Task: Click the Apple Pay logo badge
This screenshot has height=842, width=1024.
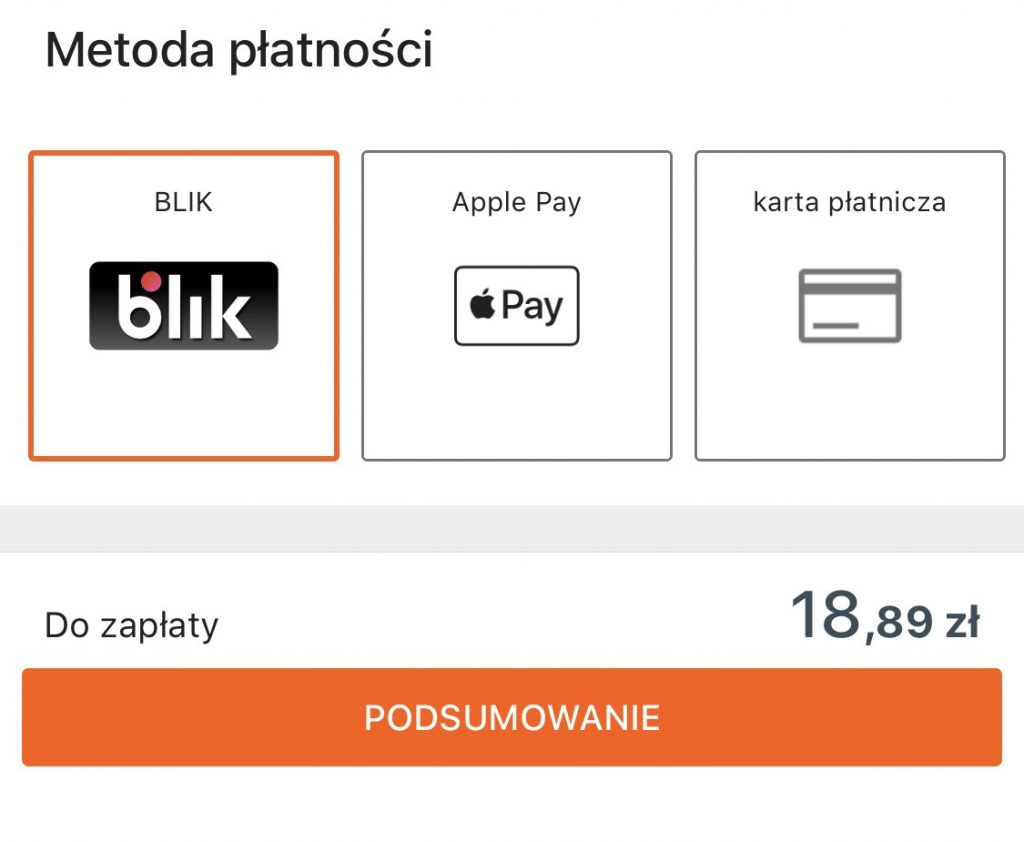Action: [517, 306]
